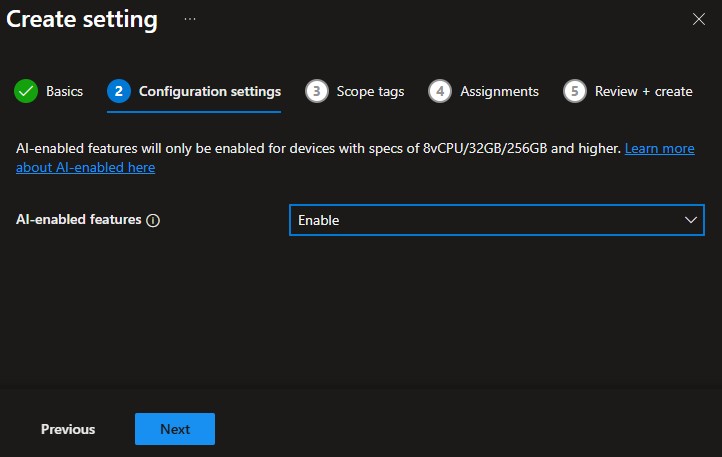
Task: Click the Create setting page title
Action: 82,19
